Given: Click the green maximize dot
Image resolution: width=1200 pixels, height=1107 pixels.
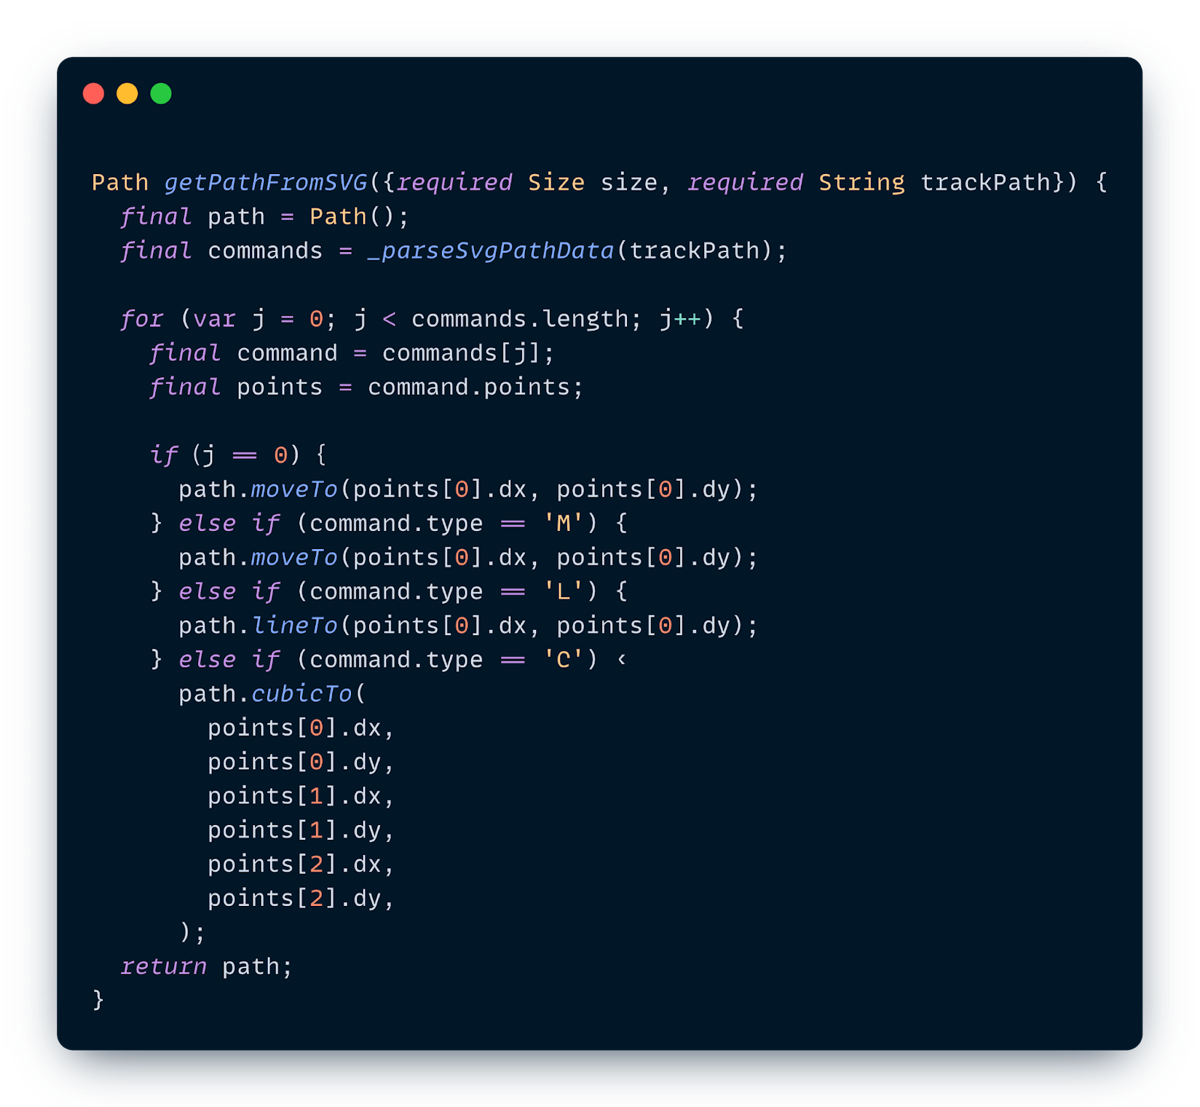Looking at the screenshot, I should point(161,94).
